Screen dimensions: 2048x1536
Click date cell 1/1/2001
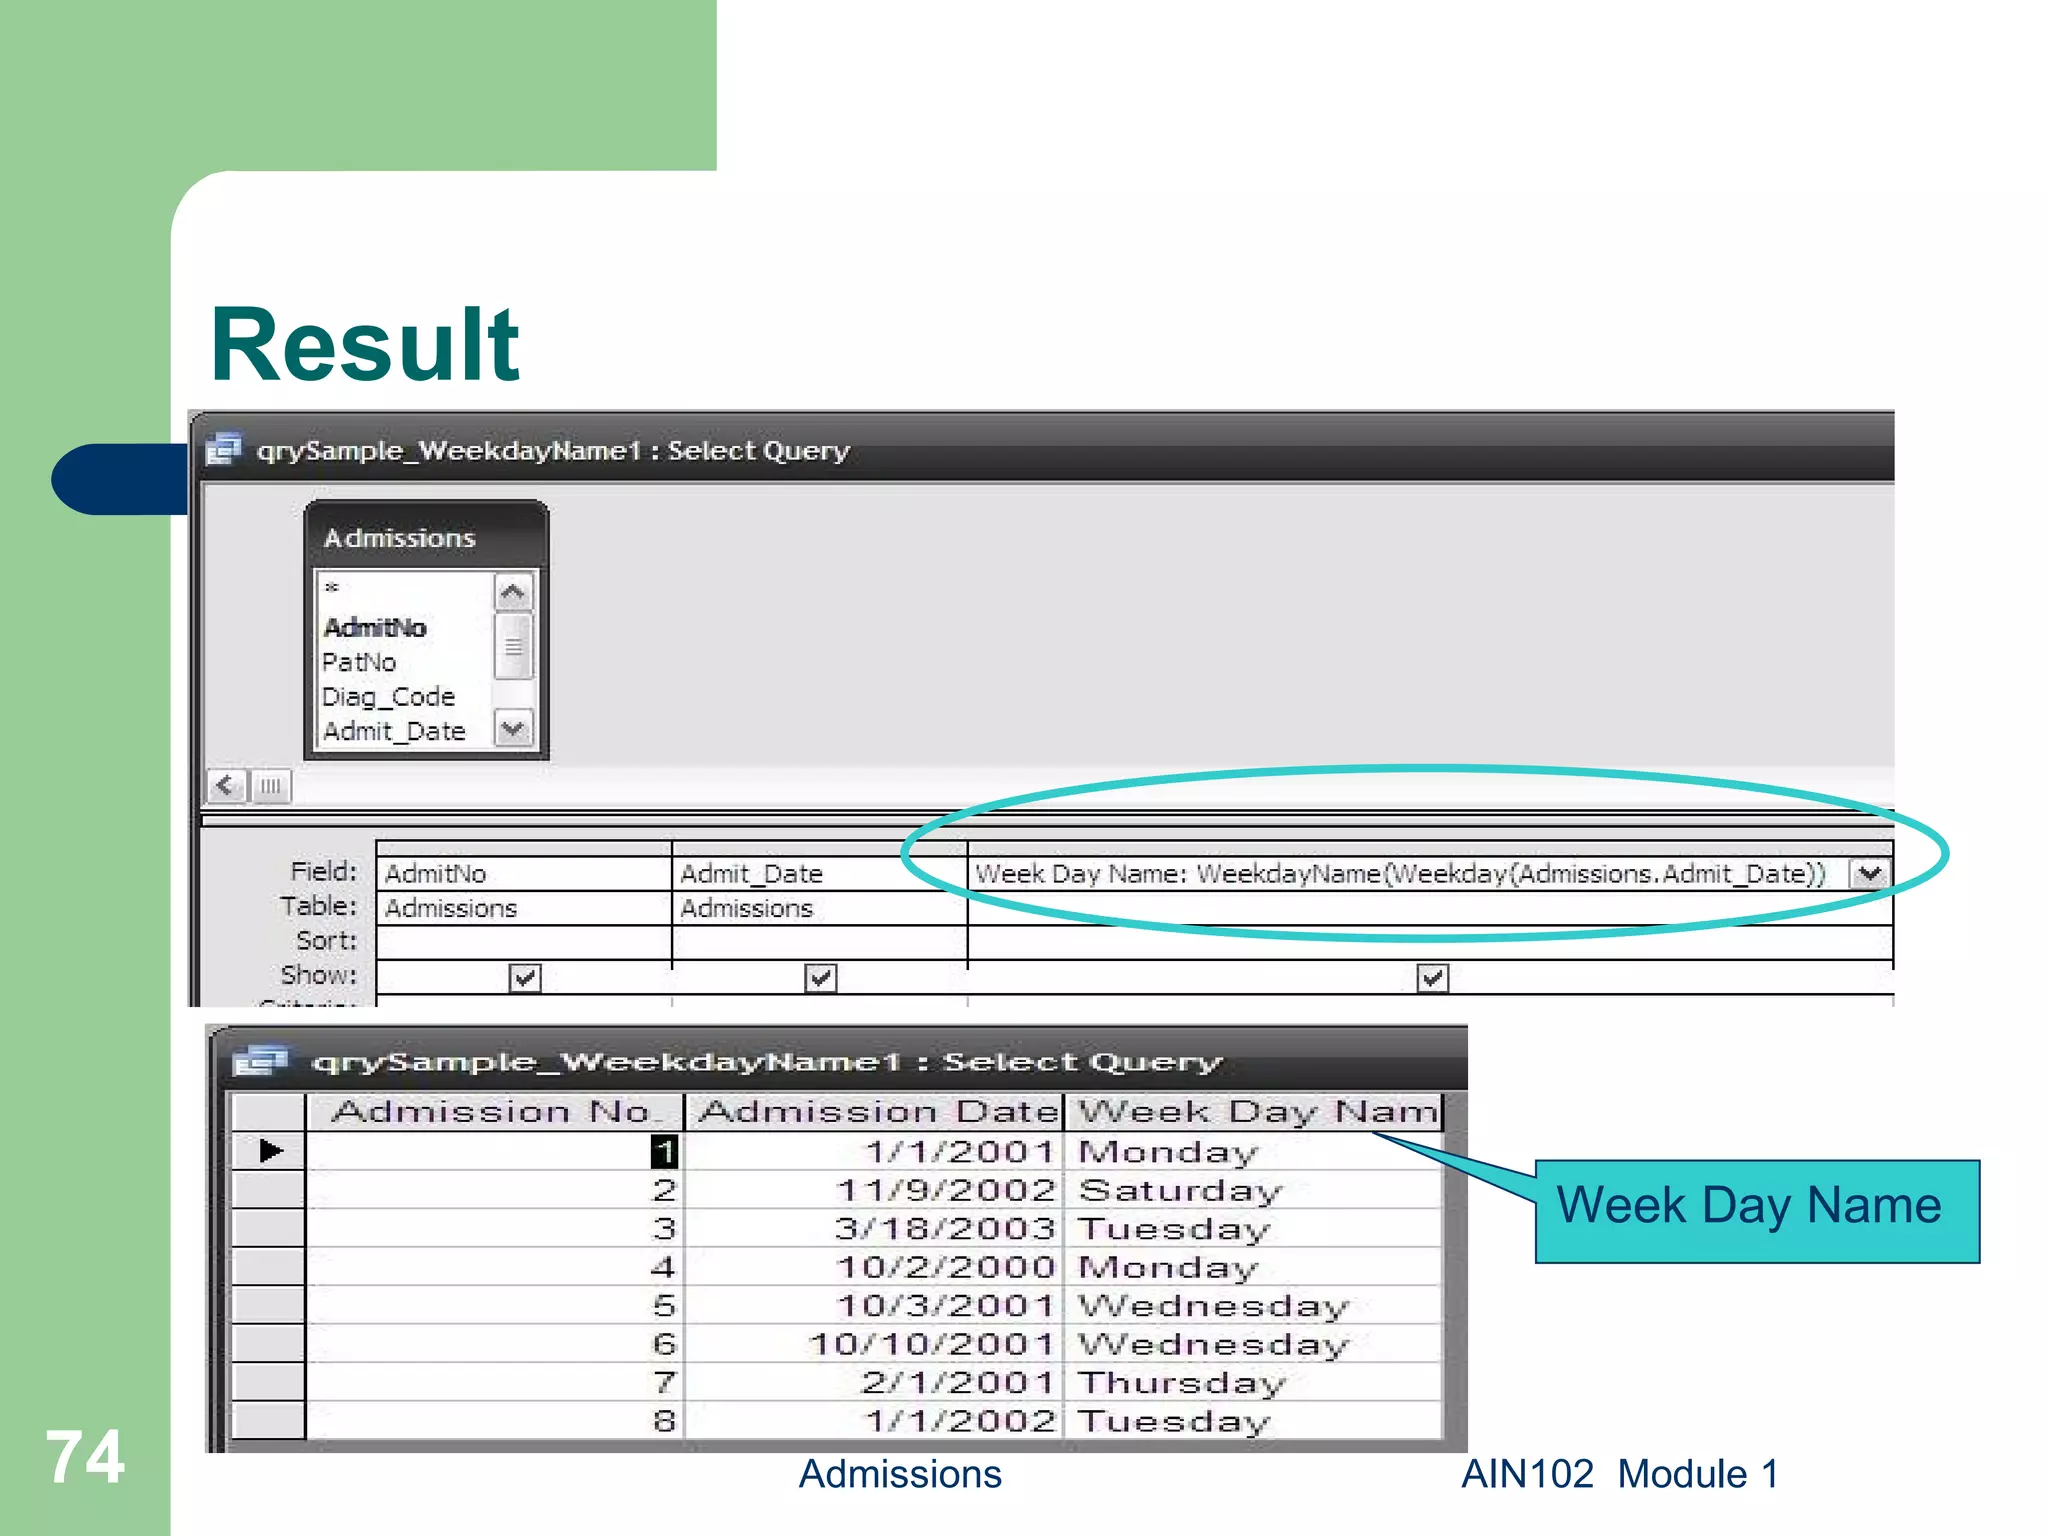[874, 1151]
